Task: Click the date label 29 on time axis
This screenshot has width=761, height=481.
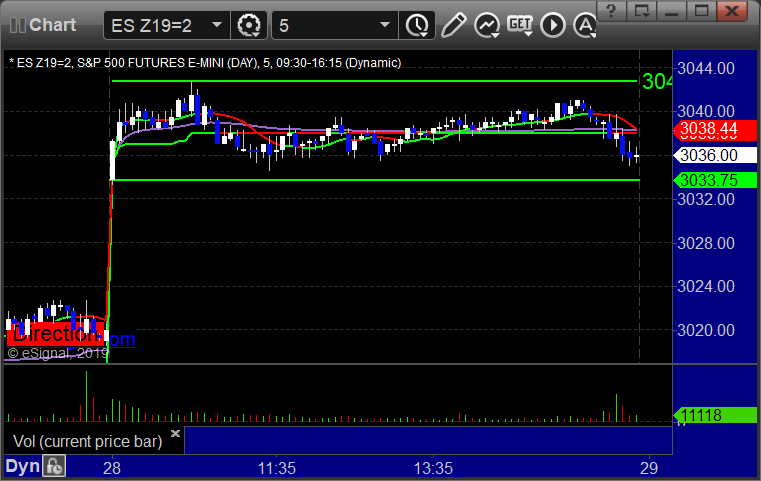Action: point(649,468)
